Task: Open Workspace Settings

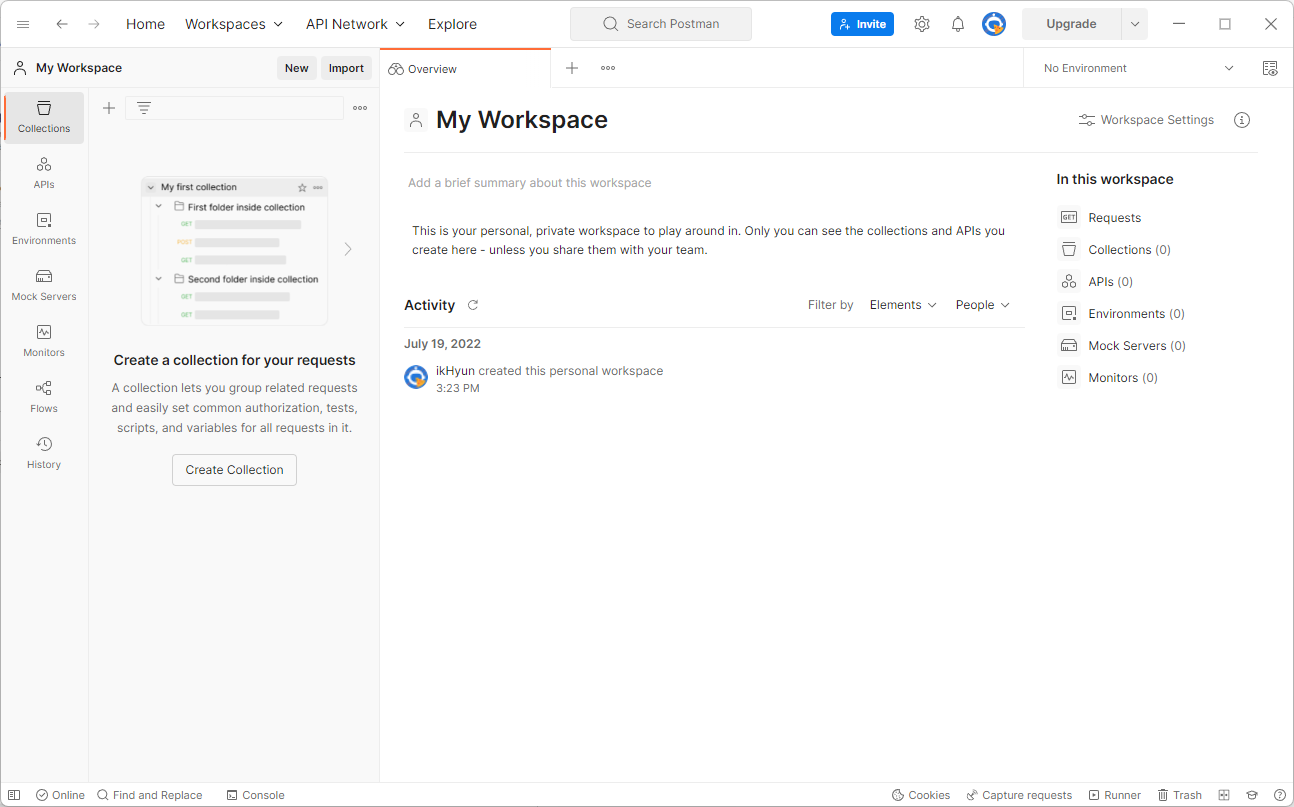Action: (x=1146, y=120)
